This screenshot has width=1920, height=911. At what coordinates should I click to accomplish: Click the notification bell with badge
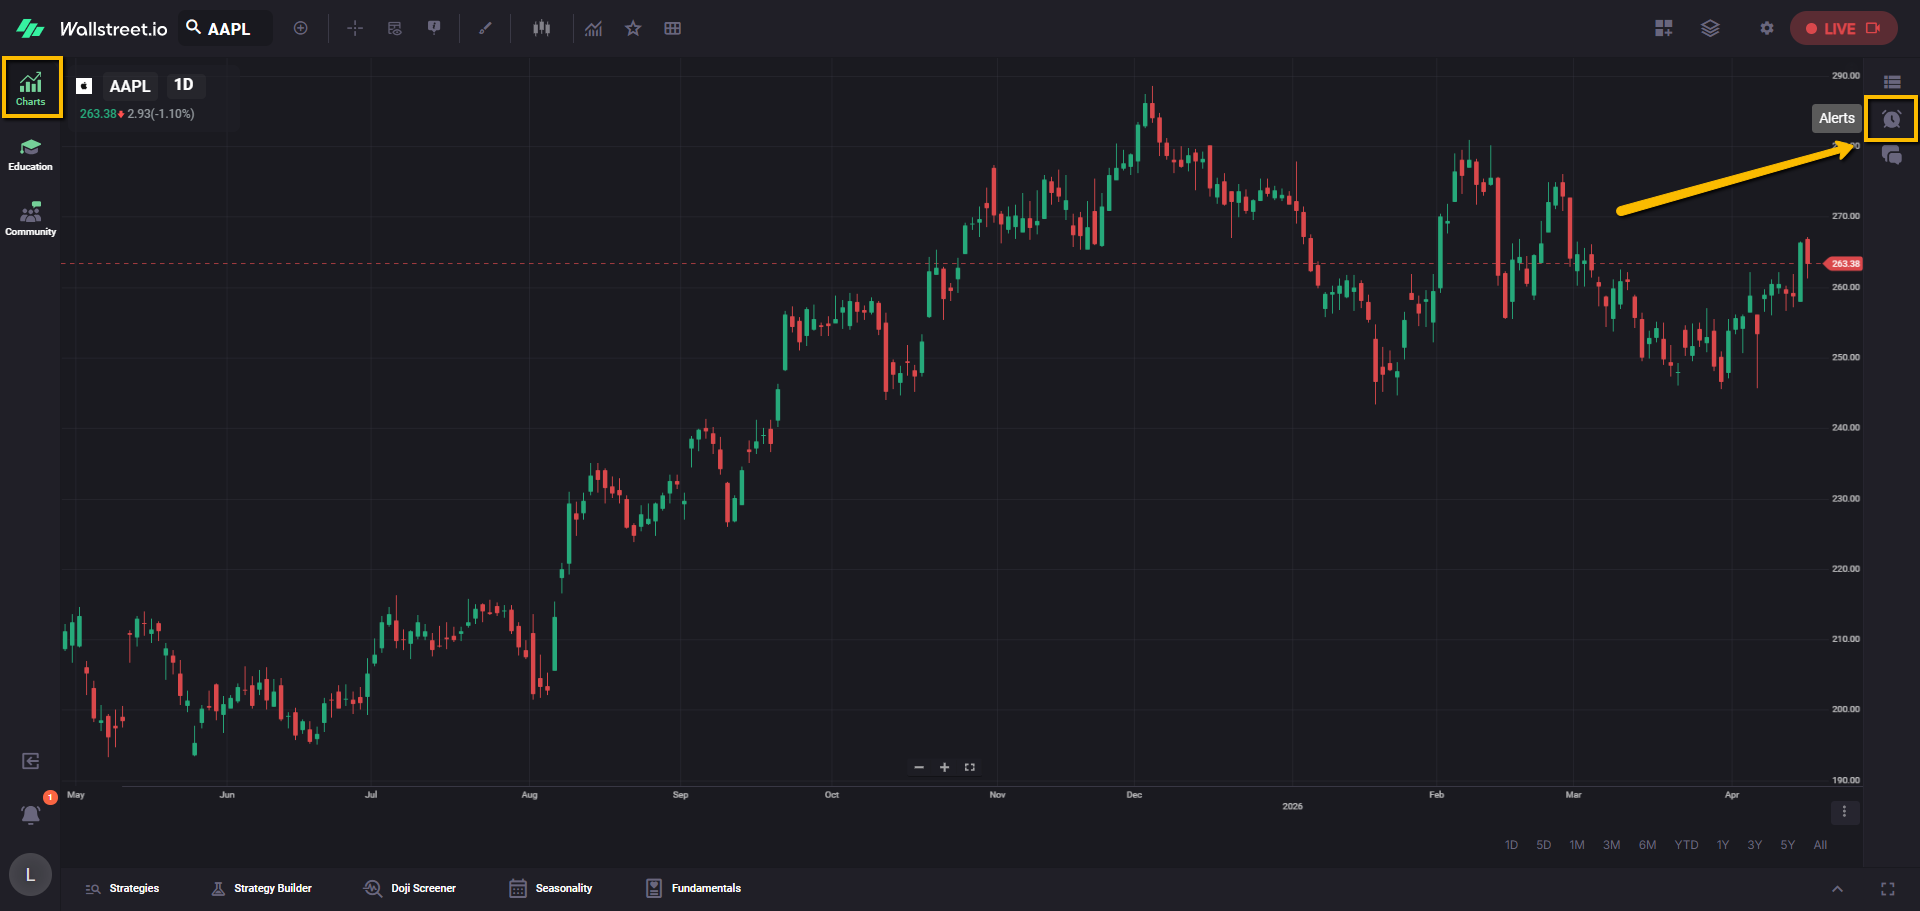(x=31, y=814)
